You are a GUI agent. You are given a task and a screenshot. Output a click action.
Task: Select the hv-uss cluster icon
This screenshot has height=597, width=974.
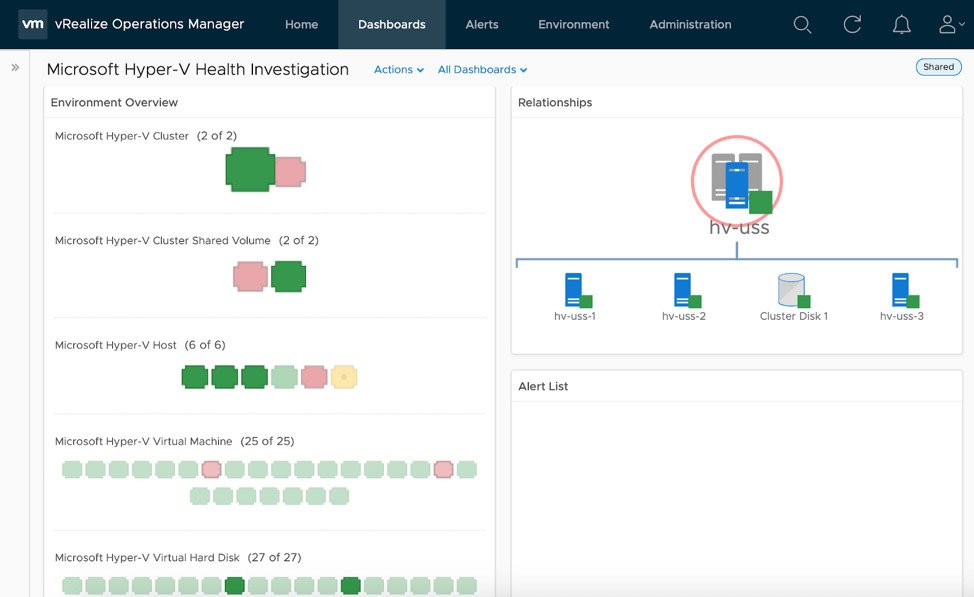737,181
